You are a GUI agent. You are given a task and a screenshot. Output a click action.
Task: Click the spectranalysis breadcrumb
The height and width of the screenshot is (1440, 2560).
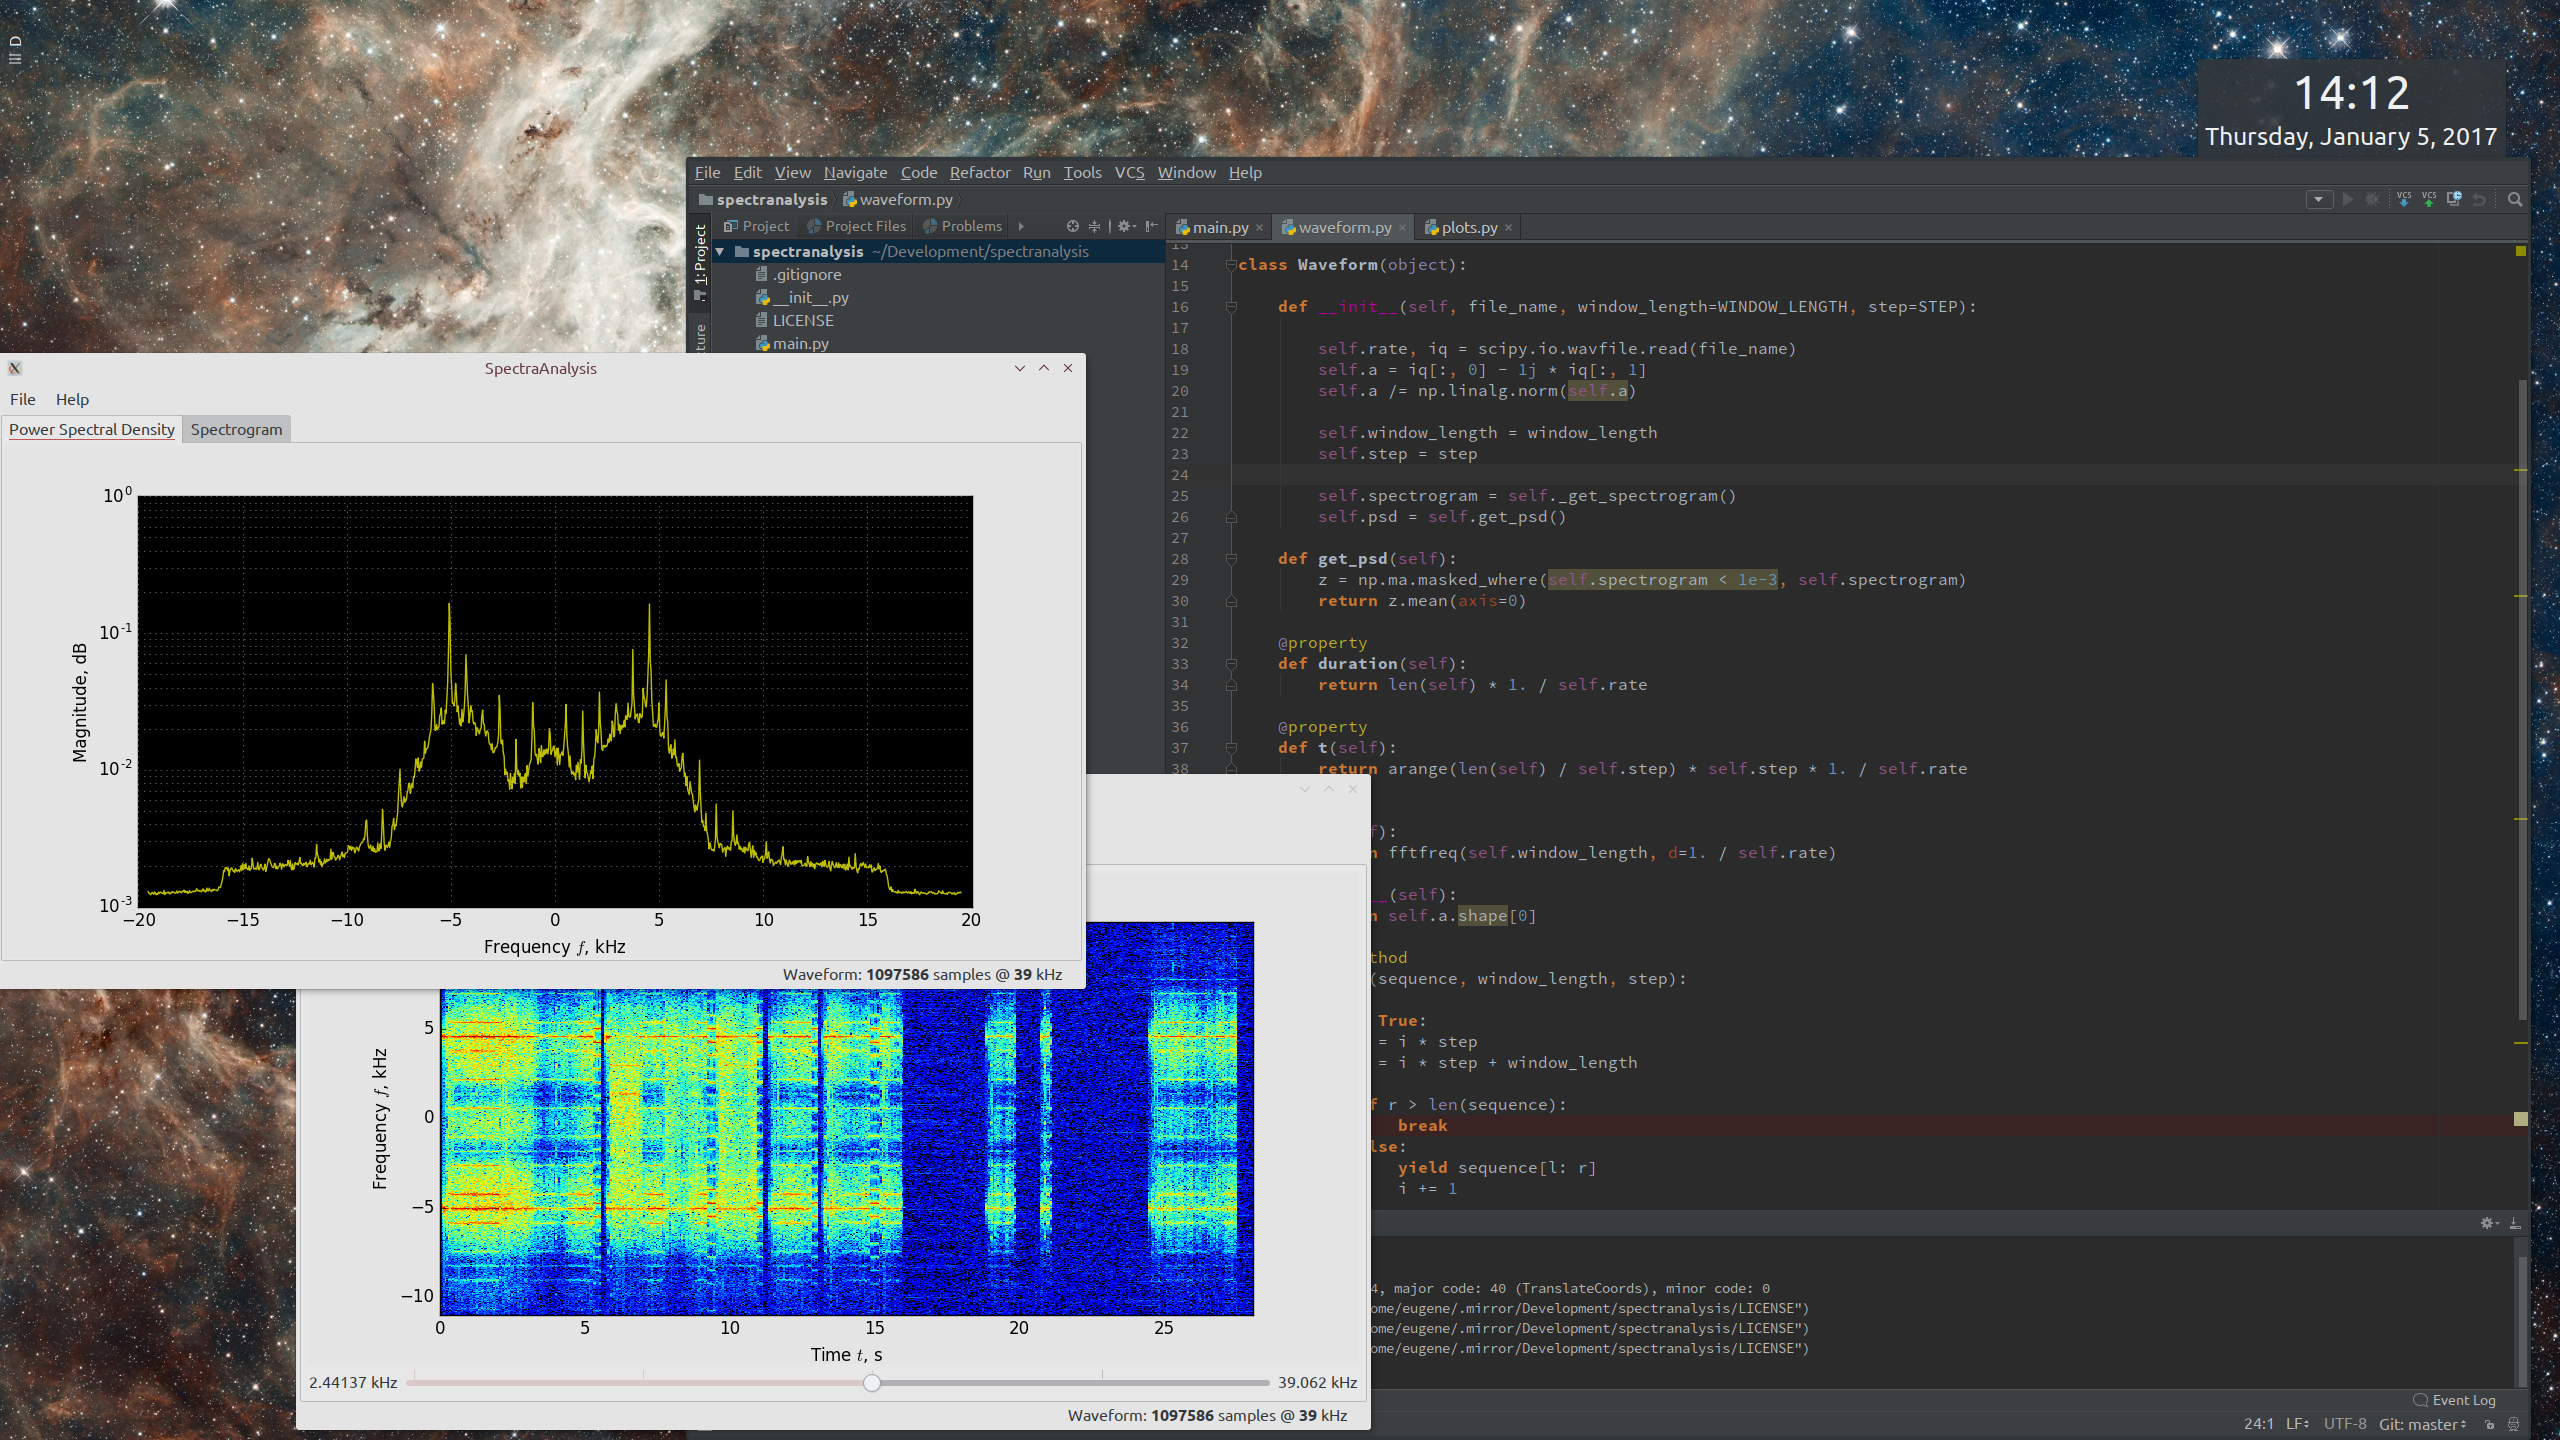[764, 200]
